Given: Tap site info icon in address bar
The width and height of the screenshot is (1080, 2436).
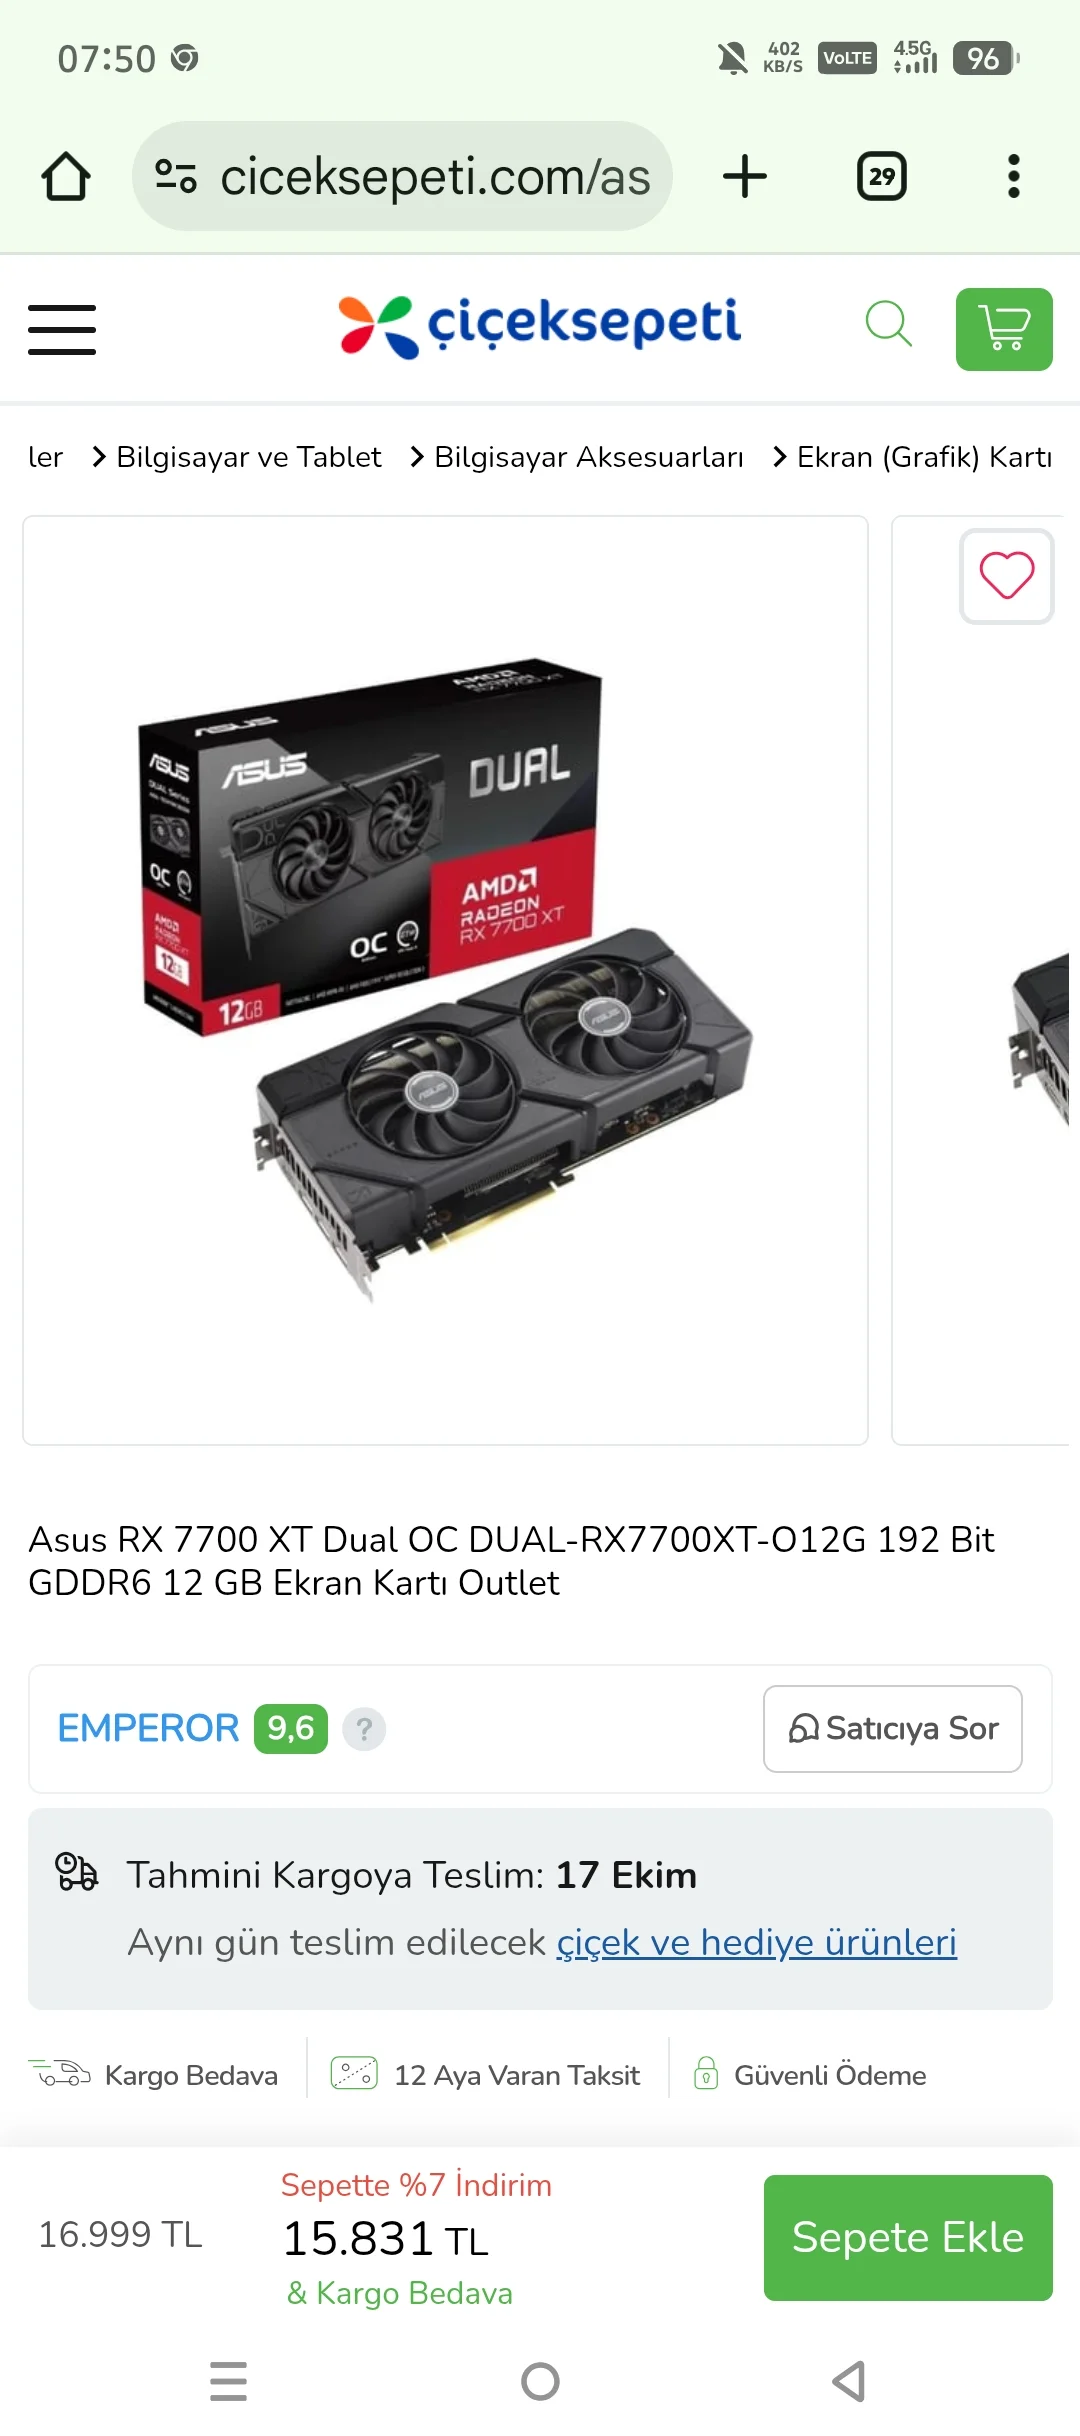Looking at the screenshot, I should click(x=176, y=177).
